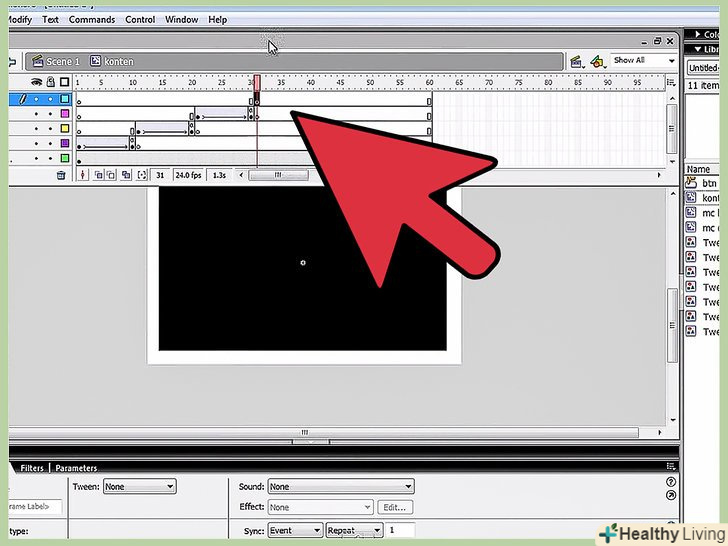Image resolution: width=728 pixels, height=546 pixels.
Task: Open Modify Onion Markers options
Action: (x=142, y=175)
